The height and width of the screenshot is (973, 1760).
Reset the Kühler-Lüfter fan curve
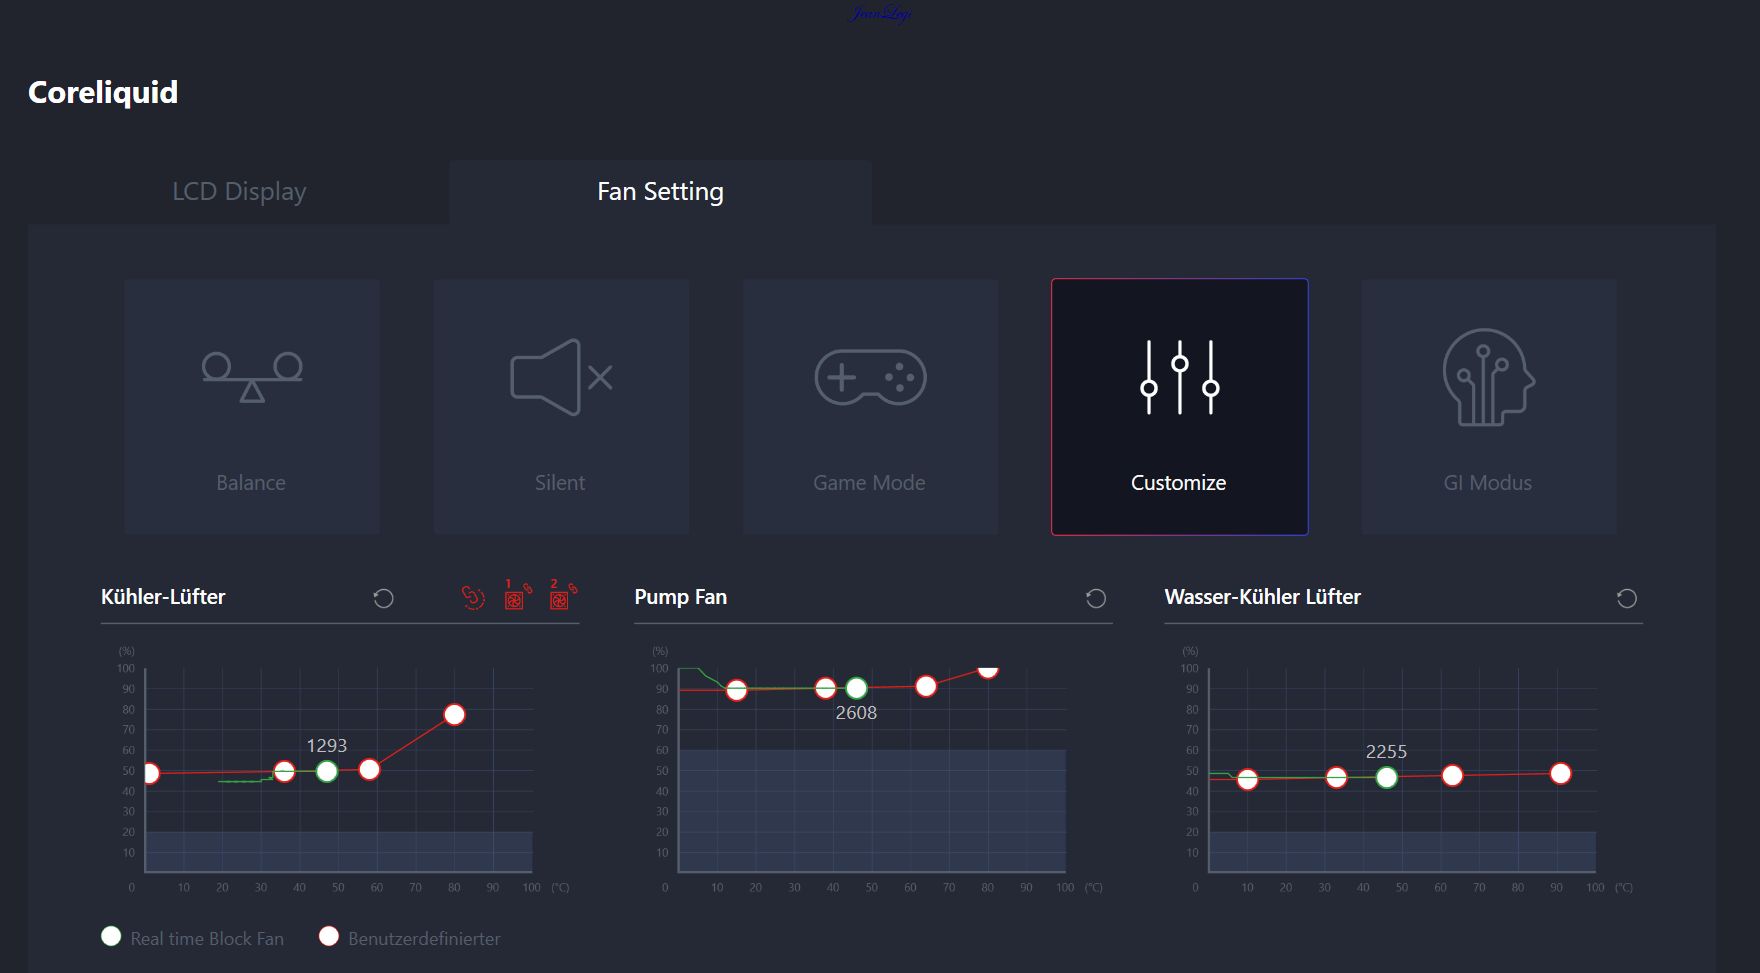click(383, 598)
